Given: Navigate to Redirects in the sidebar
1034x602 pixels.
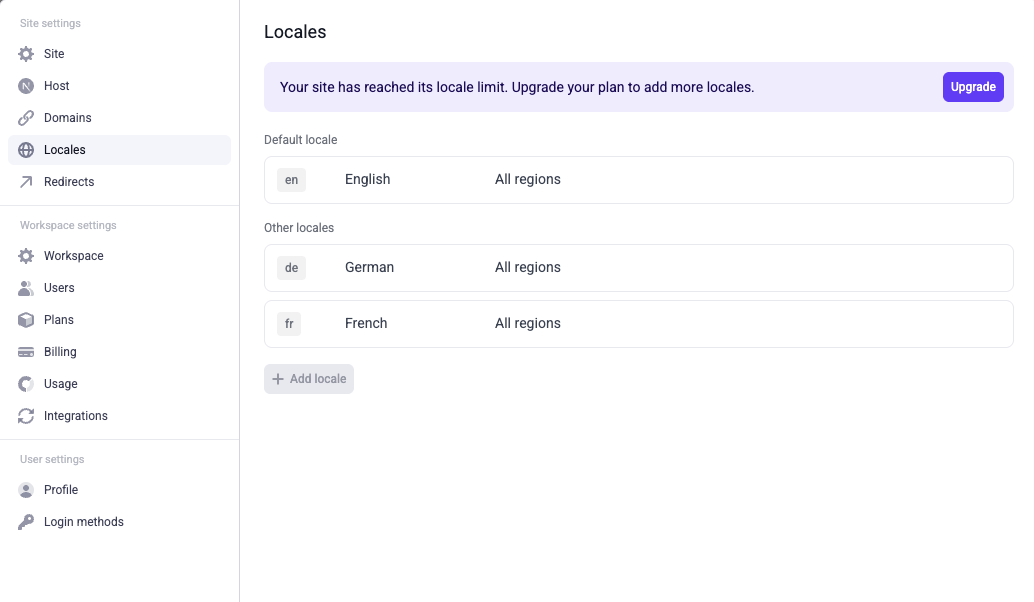Looking at the screenshot, I should (69, 181).
